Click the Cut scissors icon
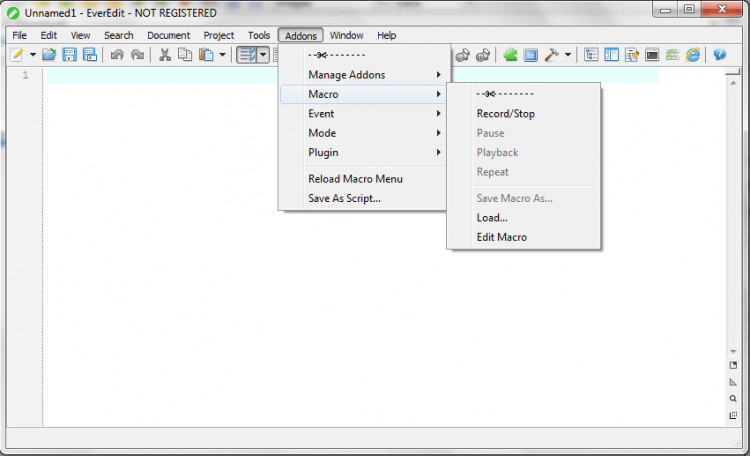 click(x=165, y=55)
